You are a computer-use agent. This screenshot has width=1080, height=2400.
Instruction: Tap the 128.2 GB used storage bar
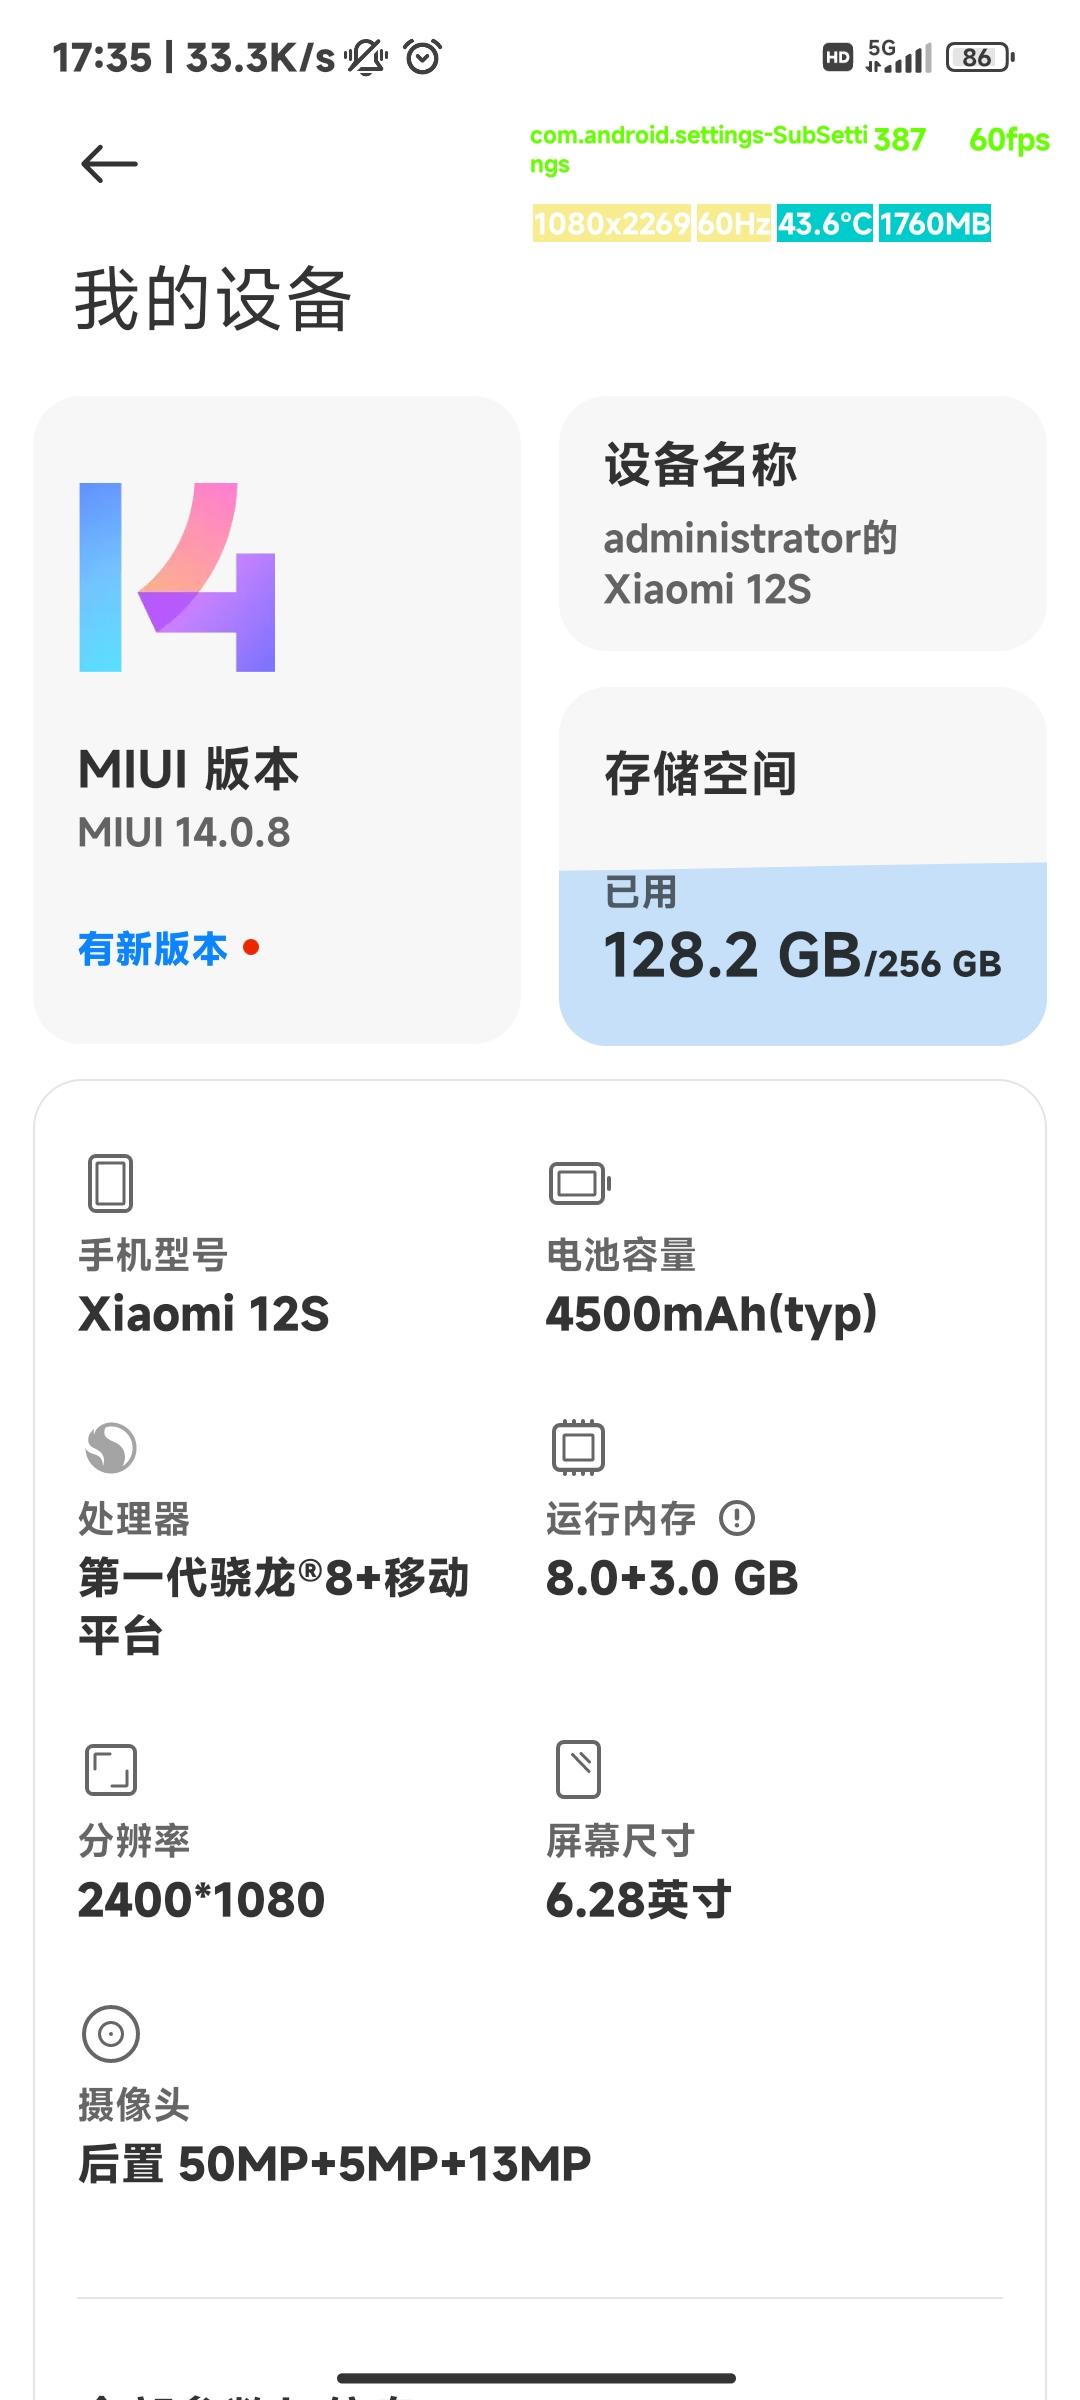click(802, 954)
